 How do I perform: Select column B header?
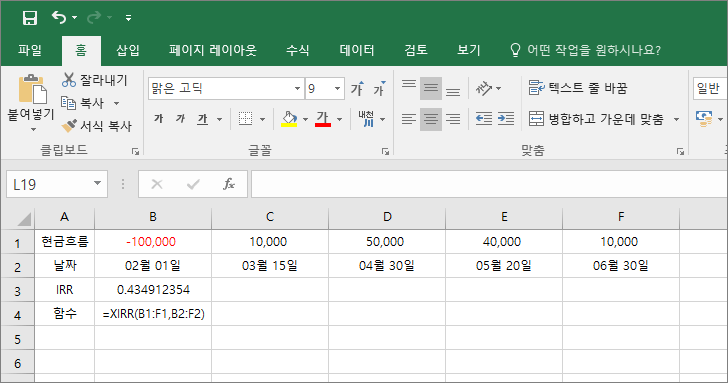pyautogui.click(x=153, y=217)
